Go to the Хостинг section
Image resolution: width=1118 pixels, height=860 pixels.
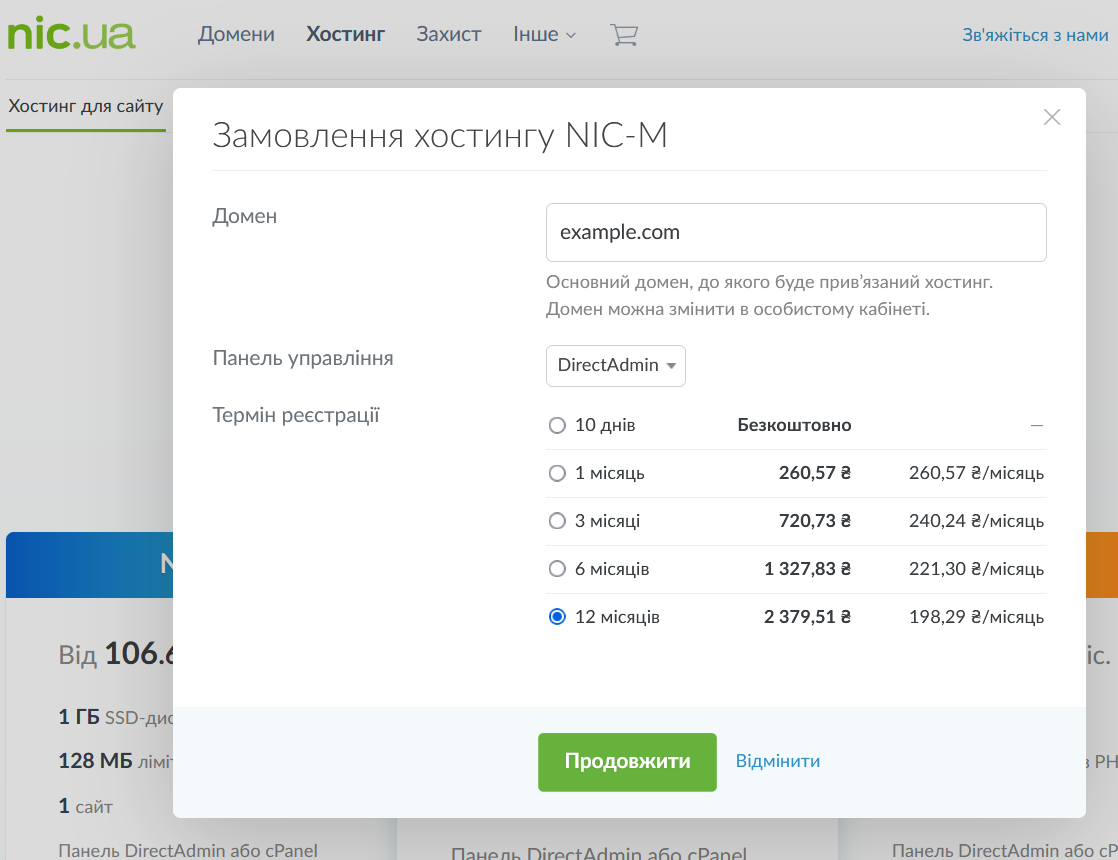tap(345, 35)
